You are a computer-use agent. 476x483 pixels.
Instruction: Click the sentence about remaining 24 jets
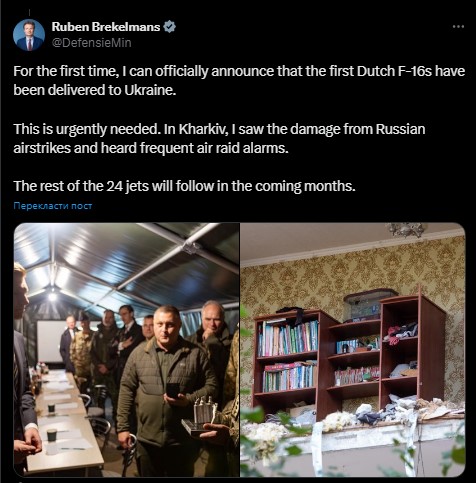pyautogui.click(x=184, y=186)
